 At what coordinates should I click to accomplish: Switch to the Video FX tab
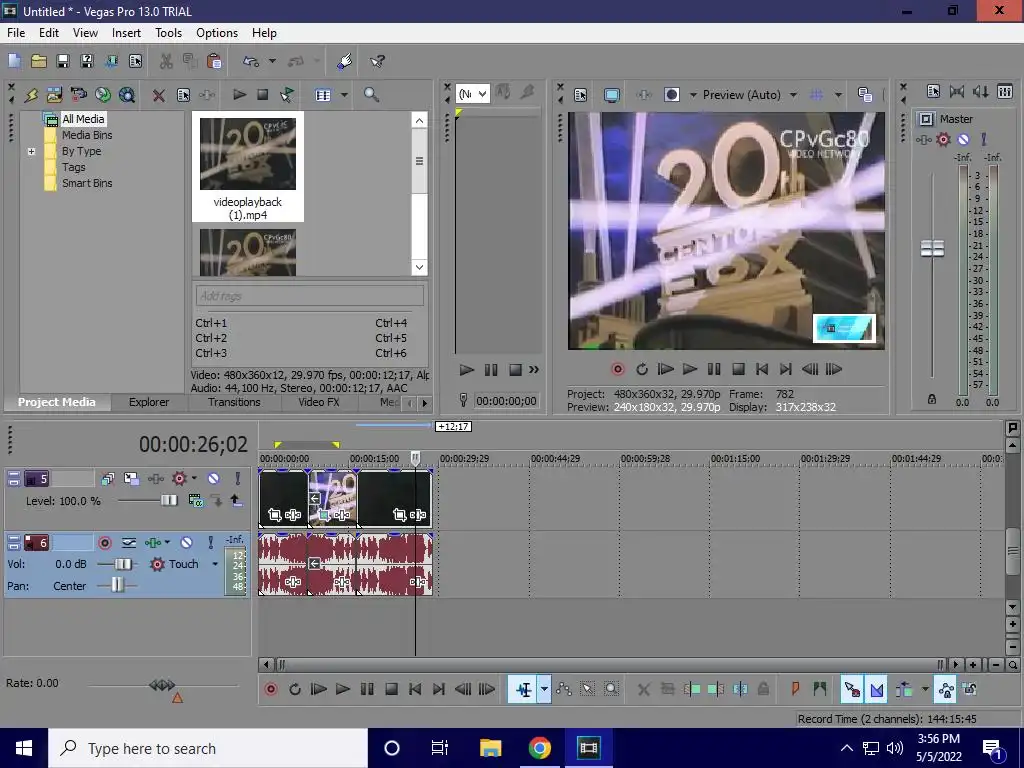319,402
